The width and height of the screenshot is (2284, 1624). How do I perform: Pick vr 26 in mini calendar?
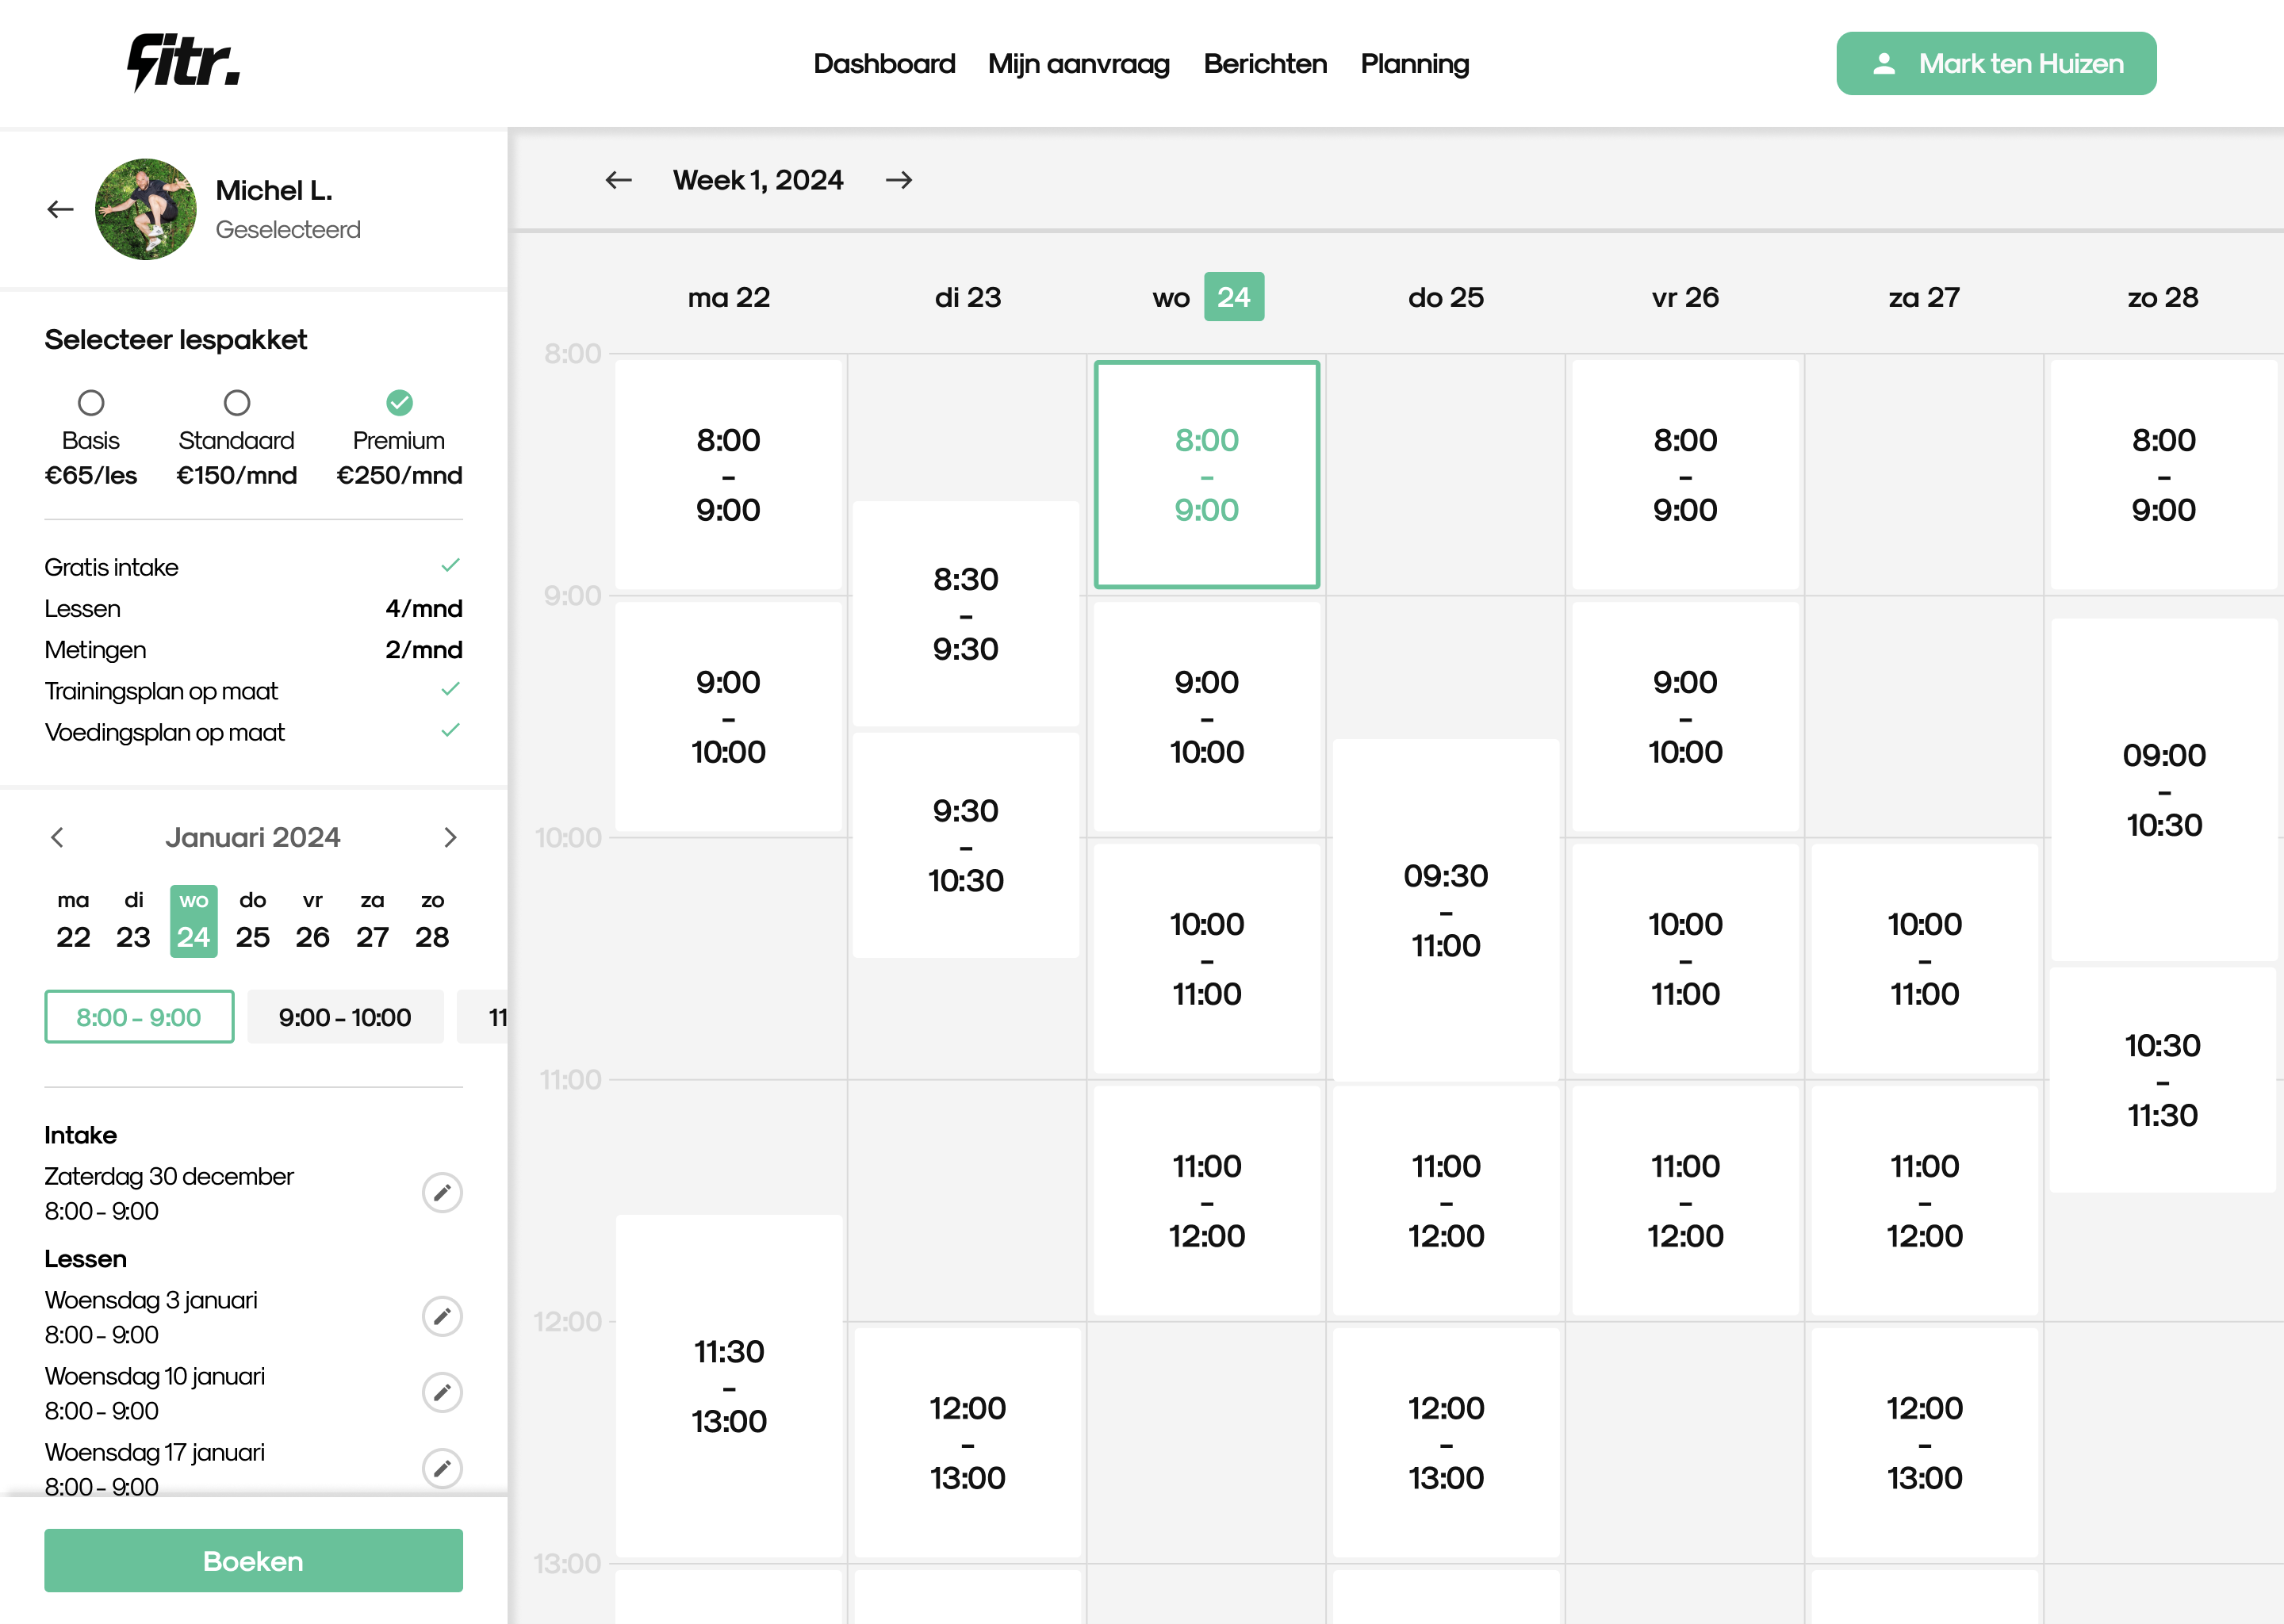pyautogui.click(x=313, y=921)
